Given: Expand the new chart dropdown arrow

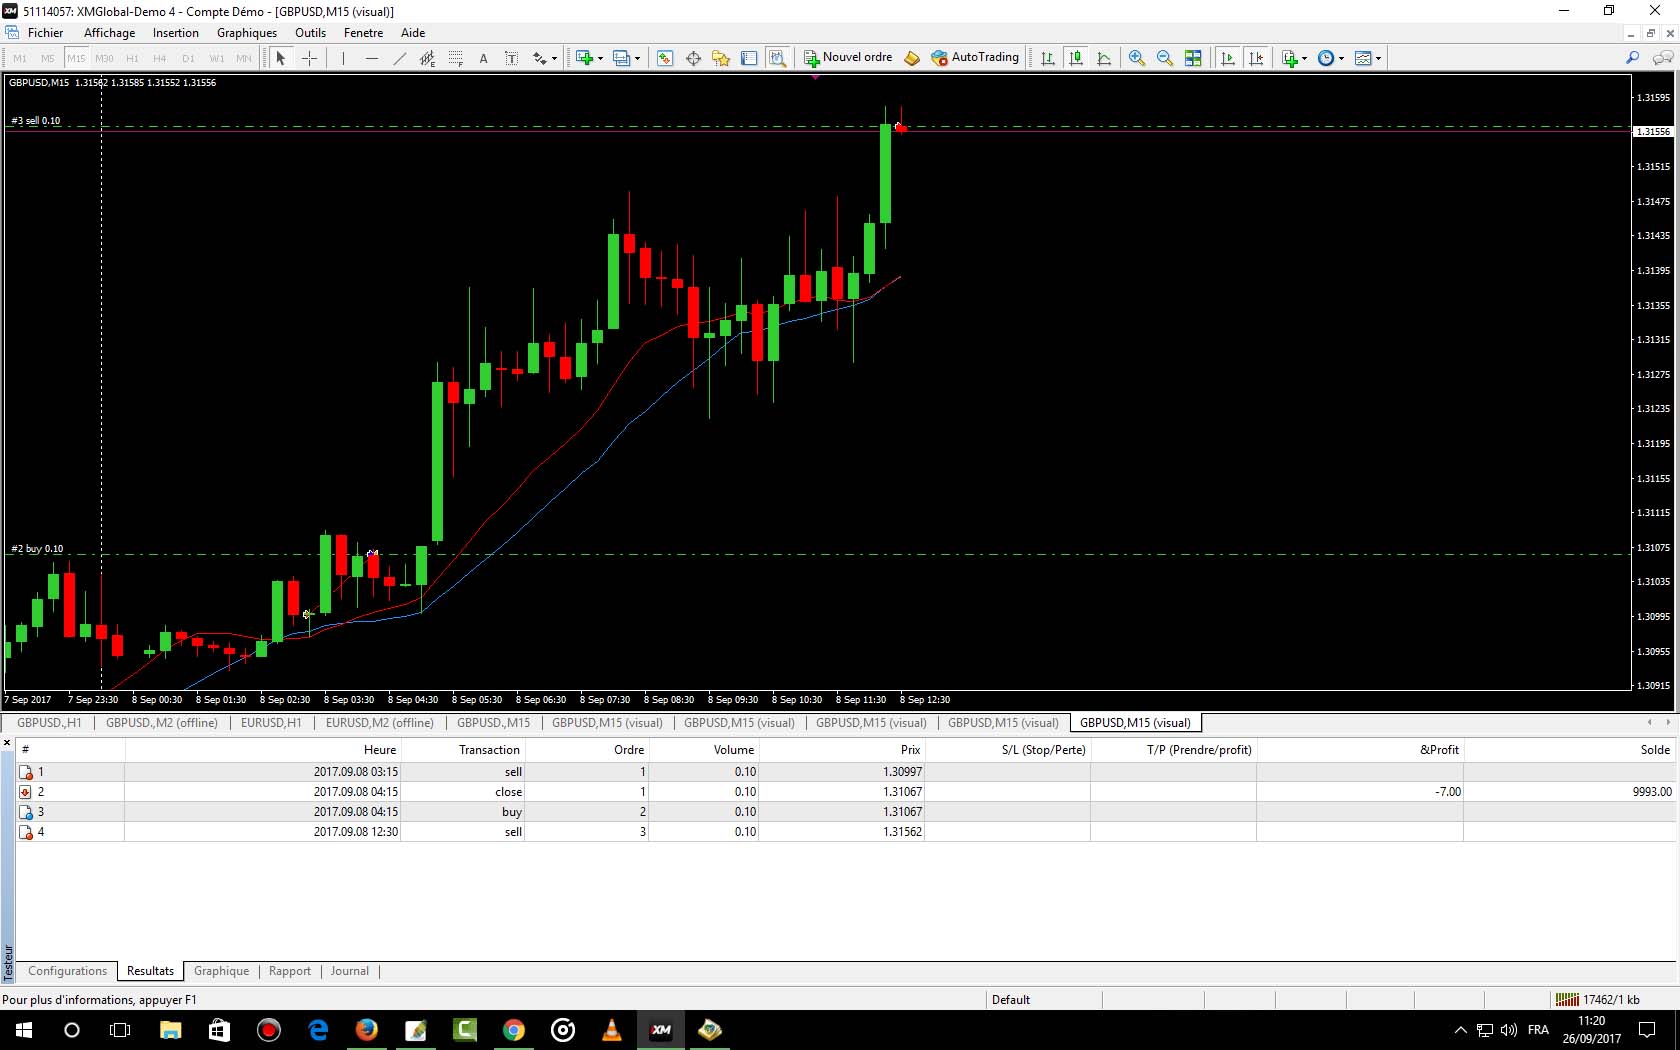Looking at the screenshot, I should pos(600,58).
